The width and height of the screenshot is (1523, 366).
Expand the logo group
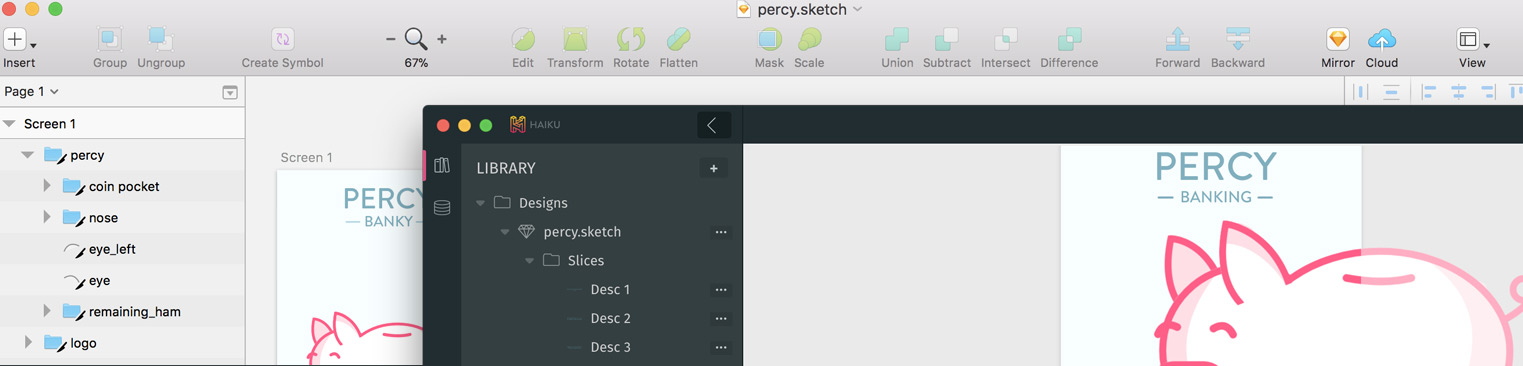point(29,342)
